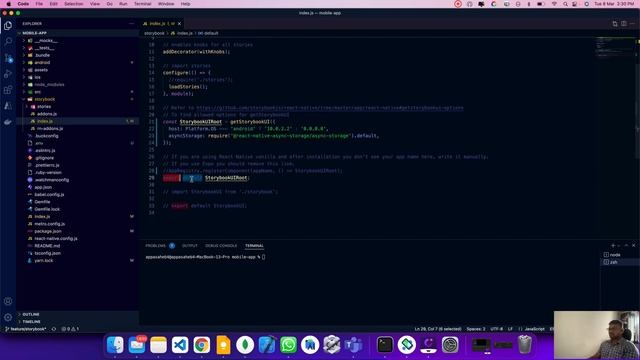Open the GitHub link in the code comment
Viewport: 640px width, 360px height.
coord(330,108)
